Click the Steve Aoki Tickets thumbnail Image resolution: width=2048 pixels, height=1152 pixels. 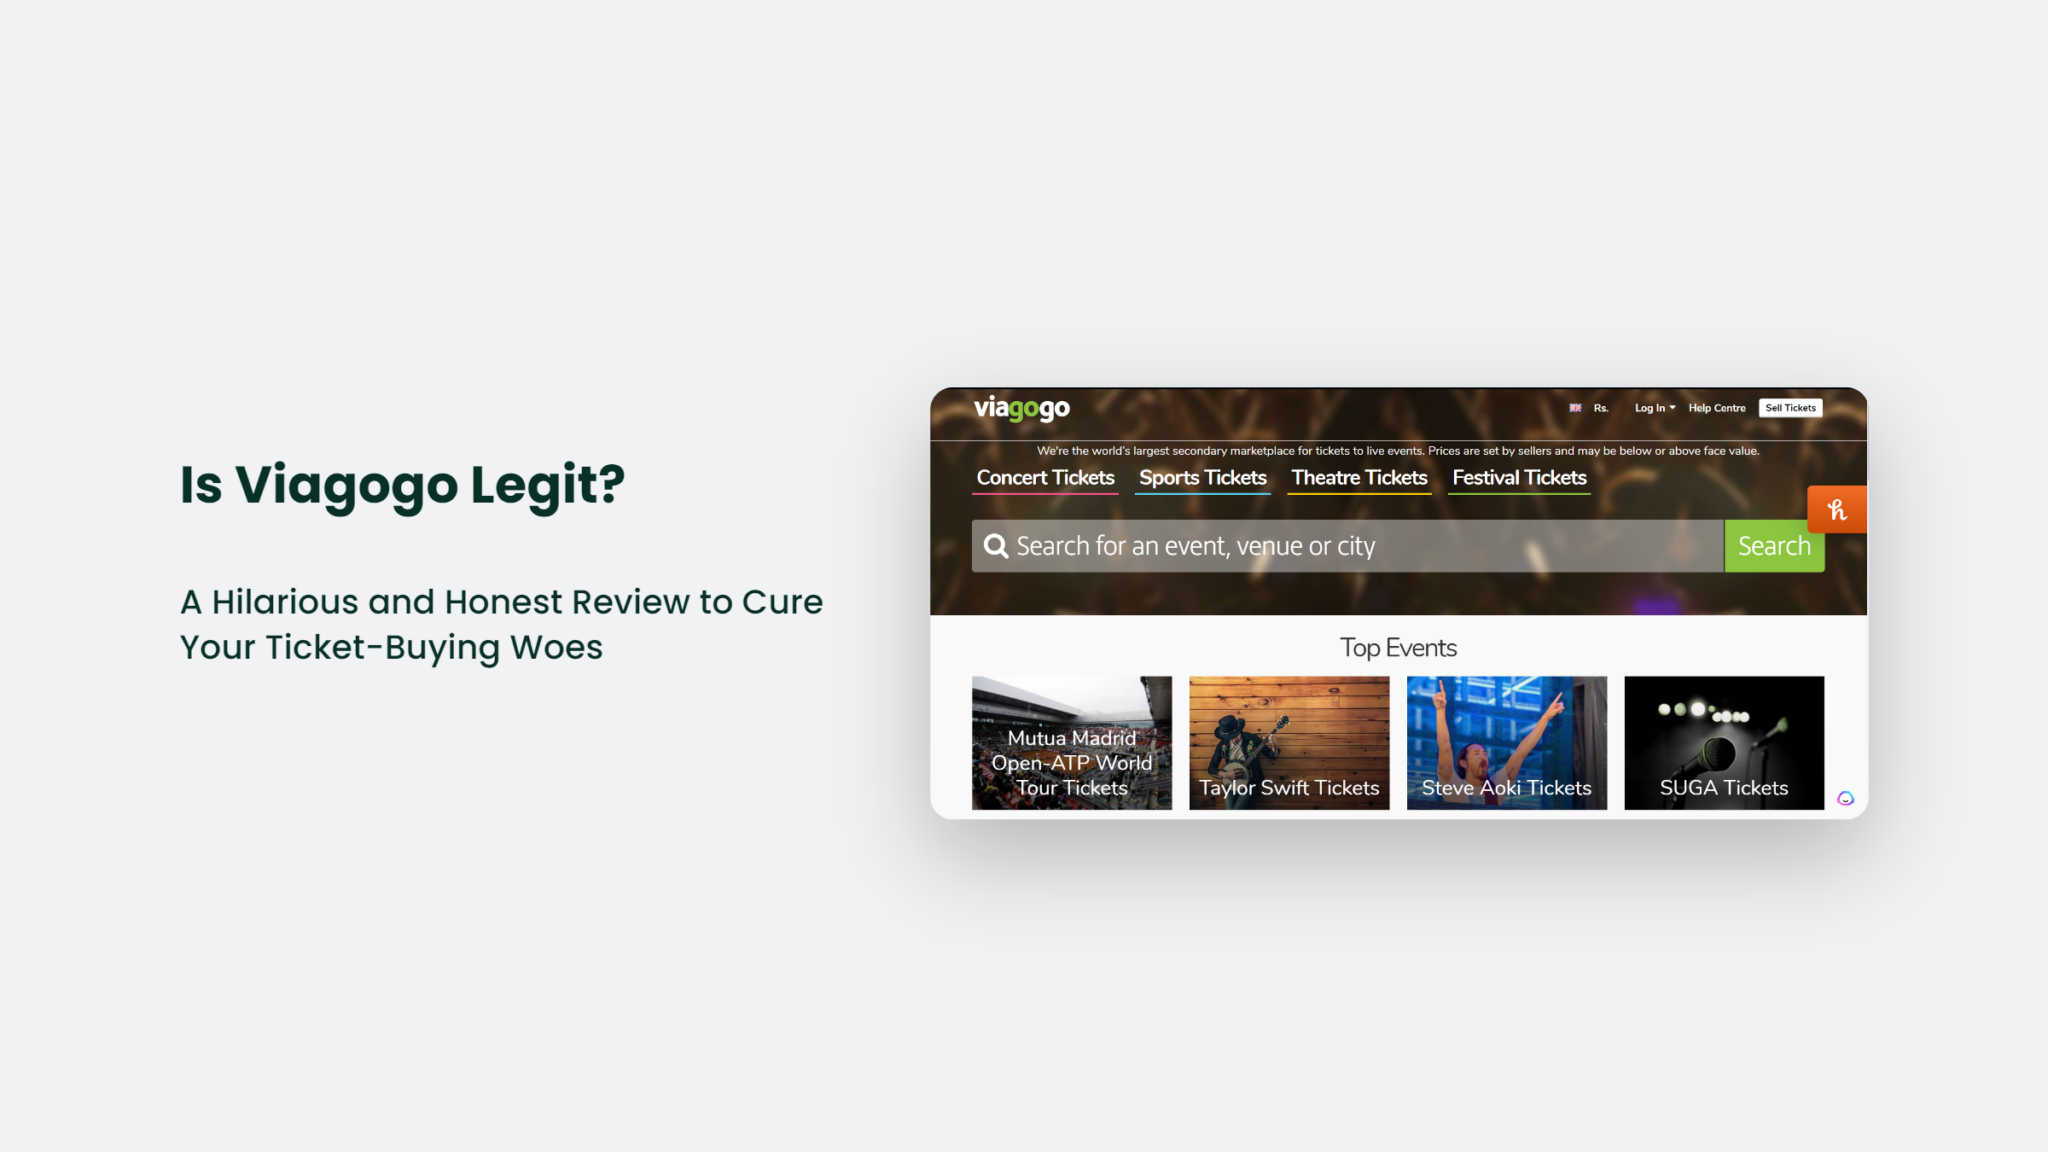[x=1506, y=743]
